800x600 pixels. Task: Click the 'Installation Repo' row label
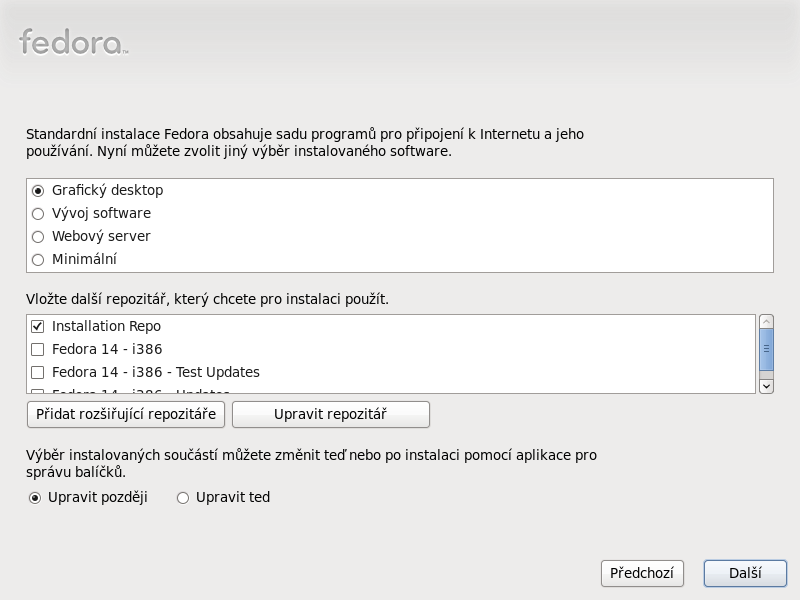click(x=106, y=326)
